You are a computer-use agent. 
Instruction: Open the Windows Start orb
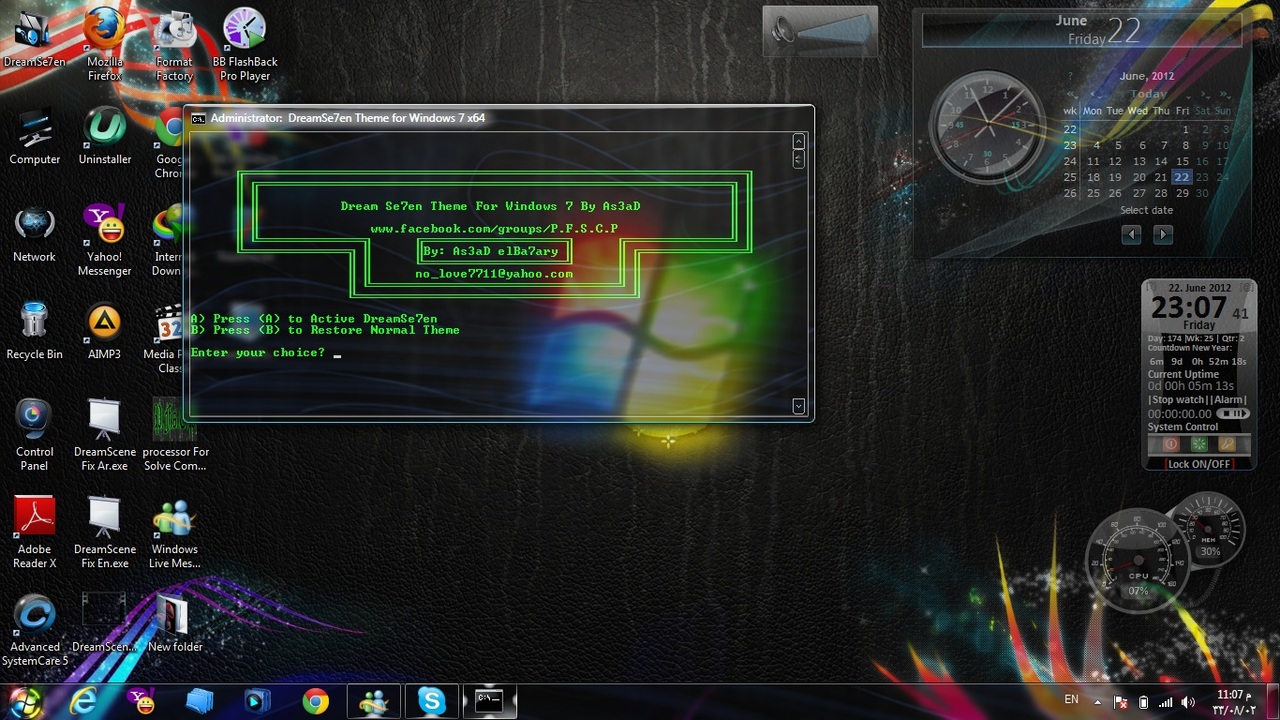pos(25,700)
